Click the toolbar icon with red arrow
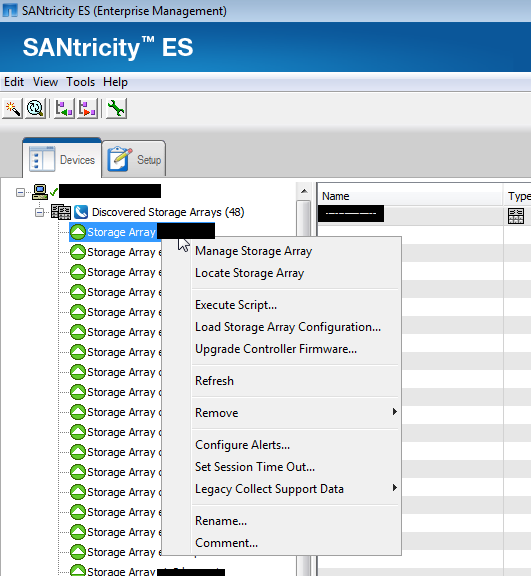The width and height of the screenshot is (531, 576). (87, 108)
